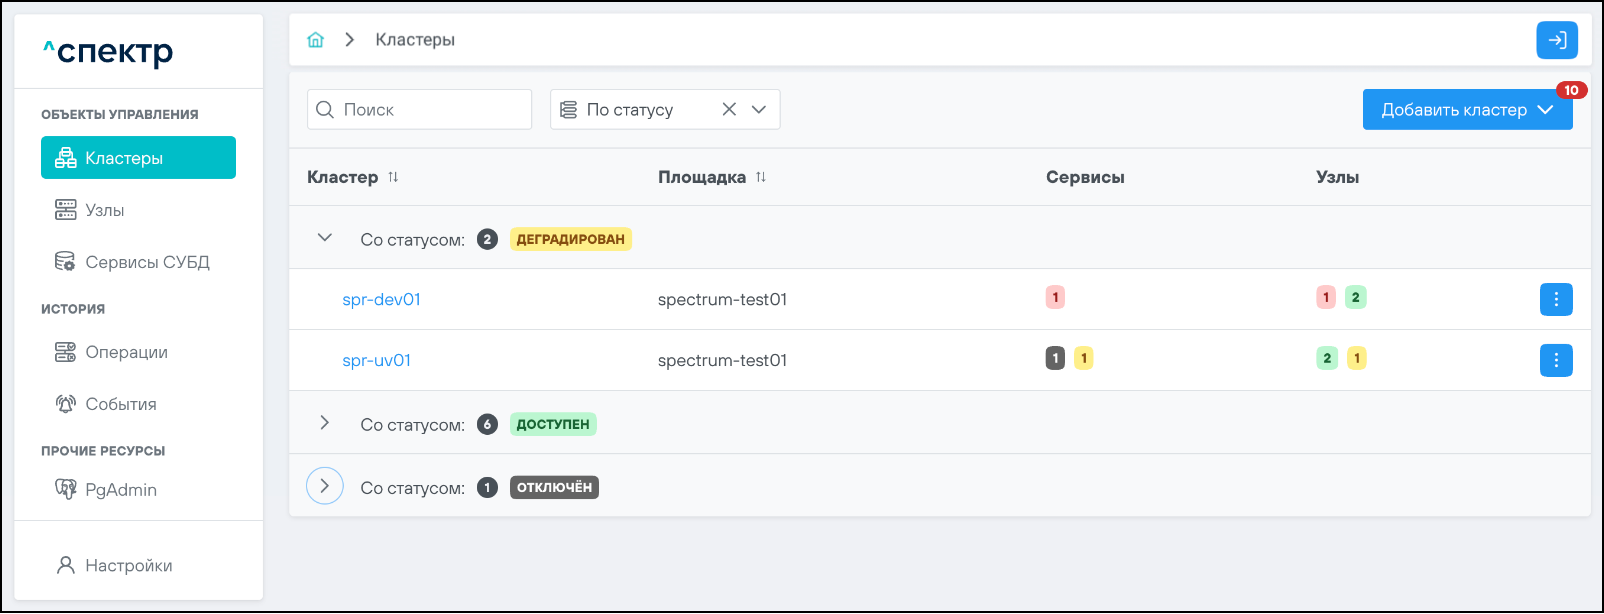Collapse the ДЕГРАДИРОВАН status group

tap(324, 238)
